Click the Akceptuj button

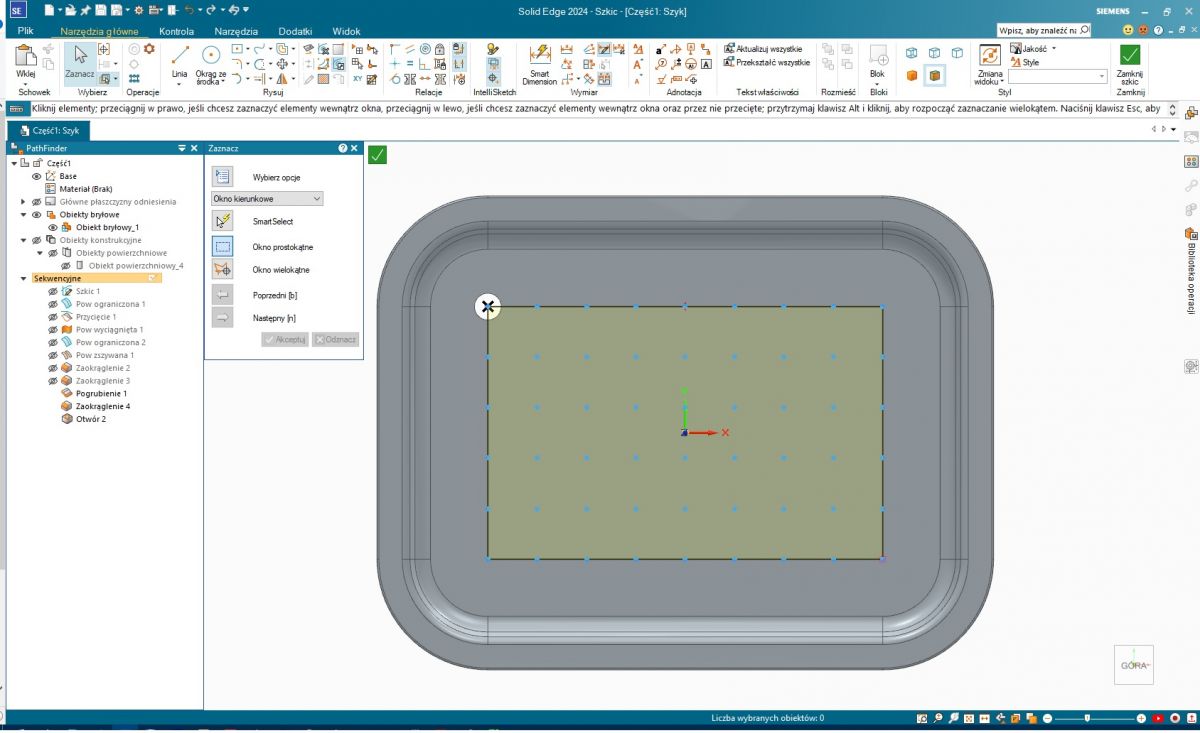coord(285,340)
